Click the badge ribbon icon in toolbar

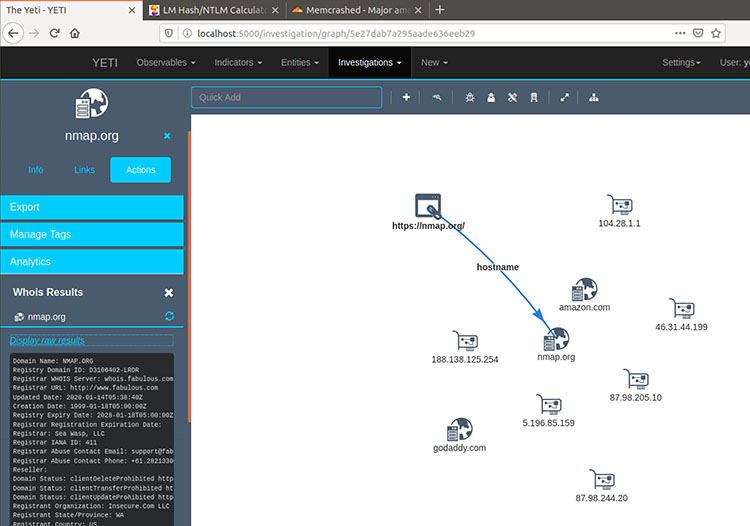(534, 98)
